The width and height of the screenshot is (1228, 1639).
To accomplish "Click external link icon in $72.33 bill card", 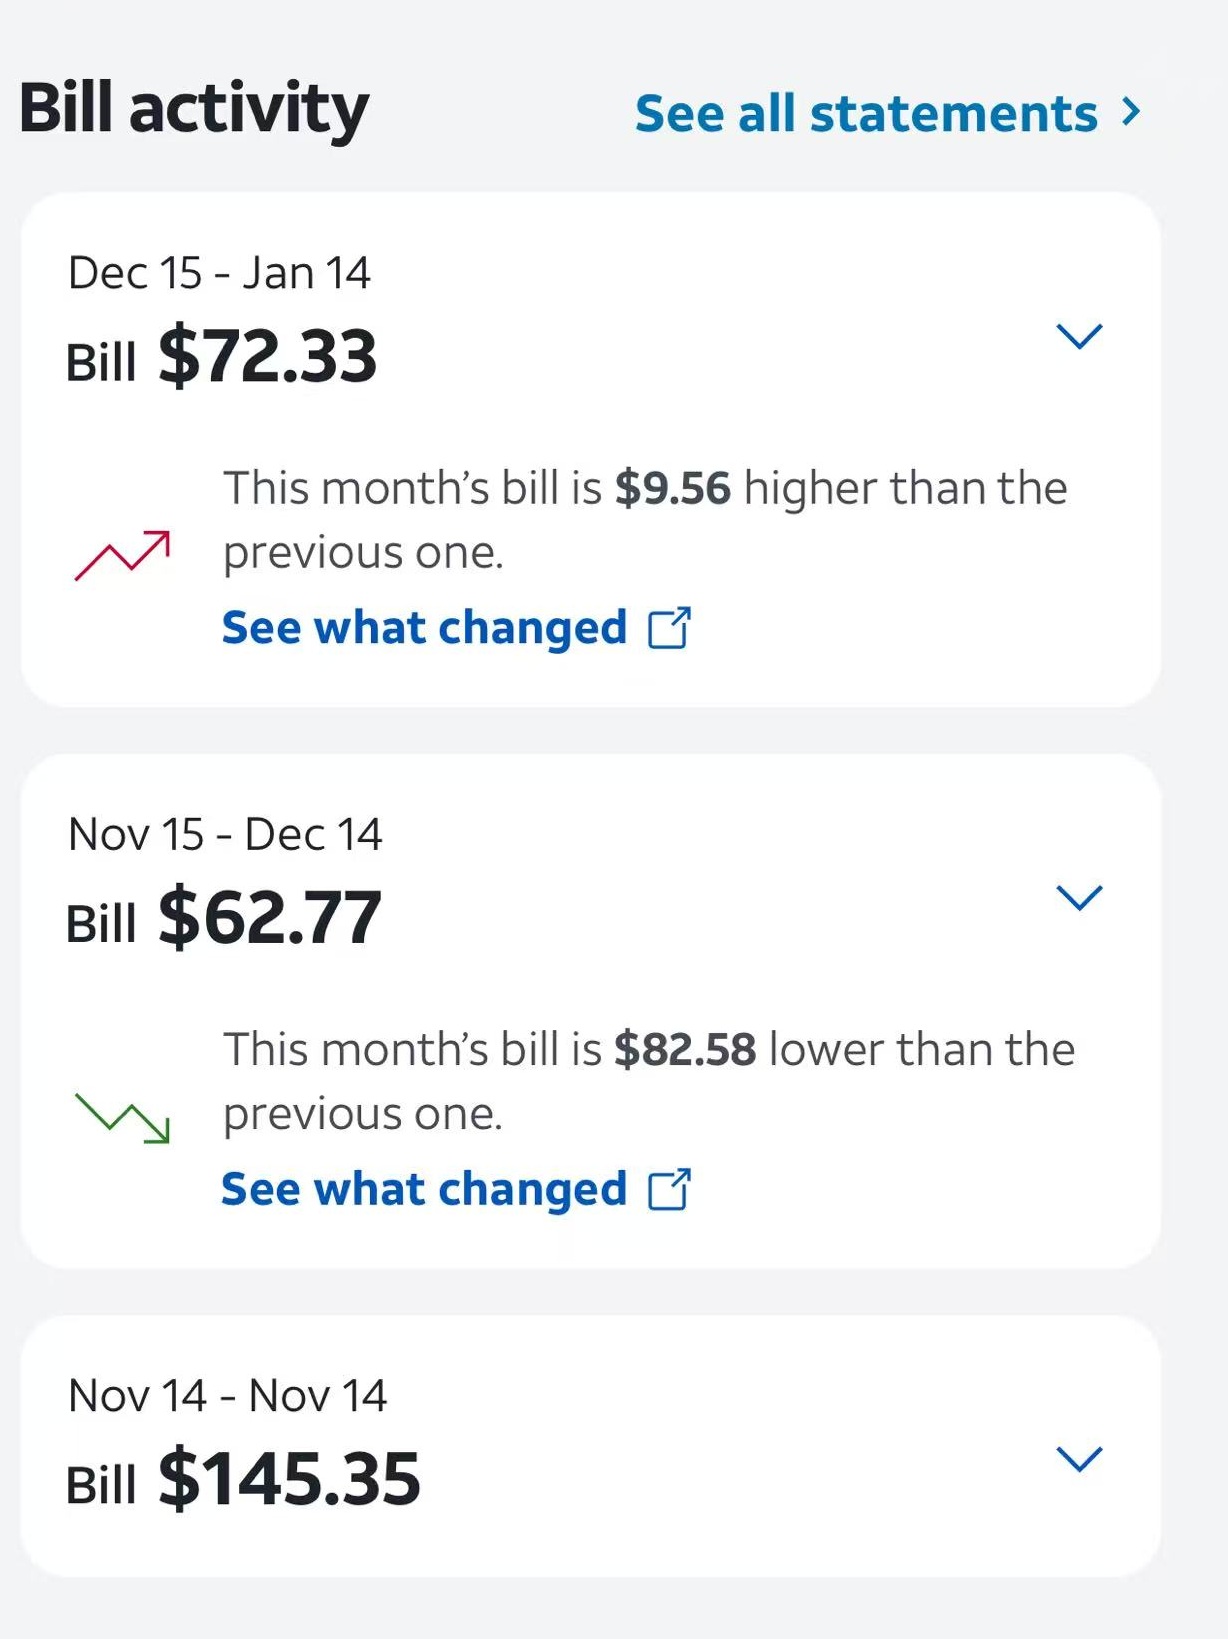I will point(669,628).
